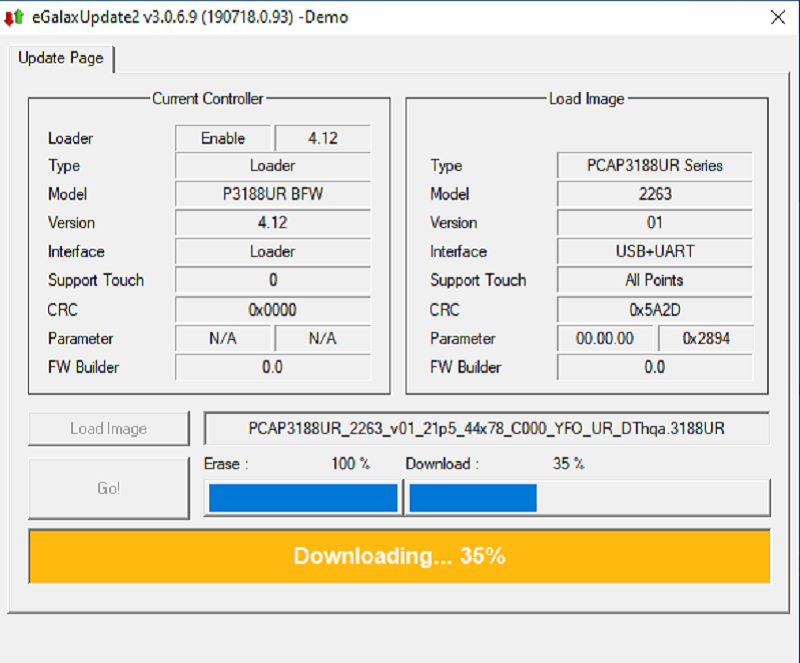Screen dimensions: 800x663
Task: Click the Current Controller Model field P3188UR BFW
Action: pyautogui.click(x=272, y=194)
